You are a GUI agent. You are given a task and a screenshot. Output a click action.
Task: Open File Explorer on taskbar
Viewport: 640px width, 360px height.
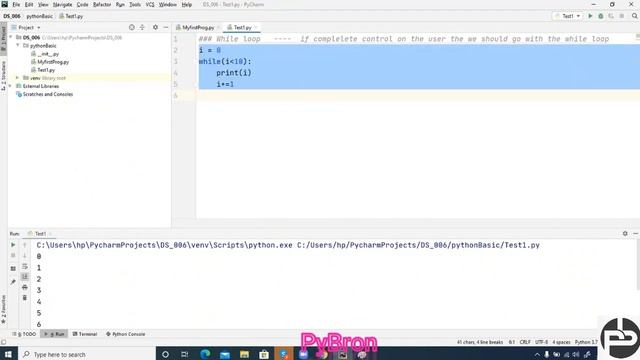244,354
